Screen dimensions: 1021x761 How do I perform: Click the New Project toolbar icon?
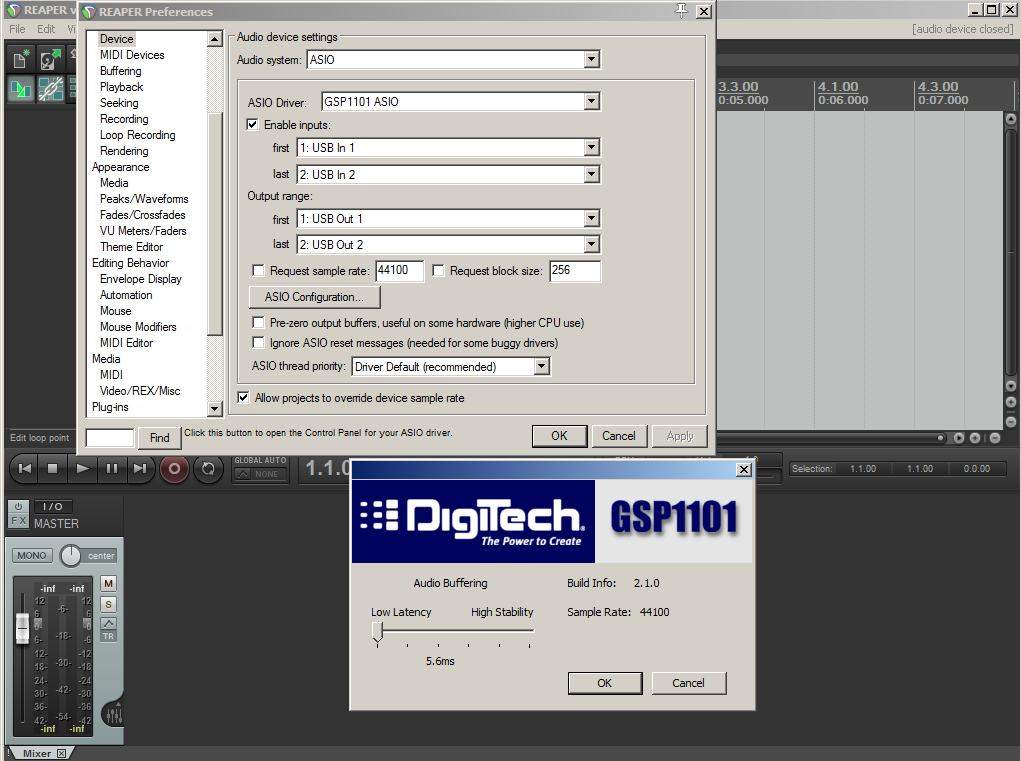coord(20,59)
